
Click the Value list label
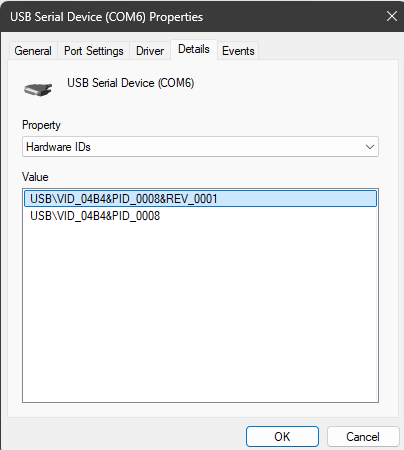coord(35,177)
